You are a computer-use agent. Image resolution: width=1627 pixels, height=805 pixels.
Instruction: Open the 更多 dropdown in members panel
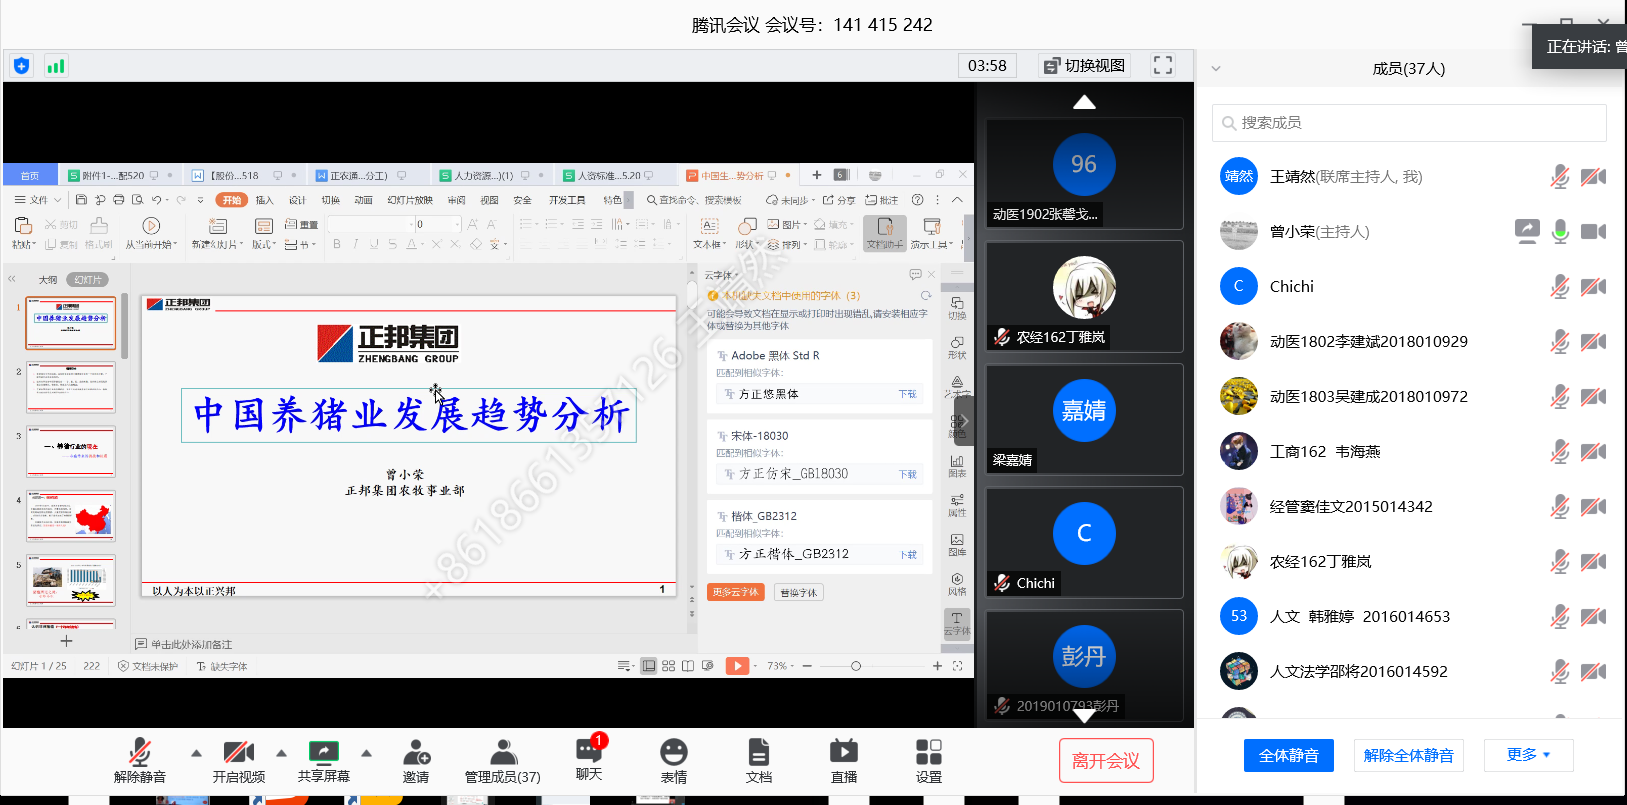coord(1528,755)
